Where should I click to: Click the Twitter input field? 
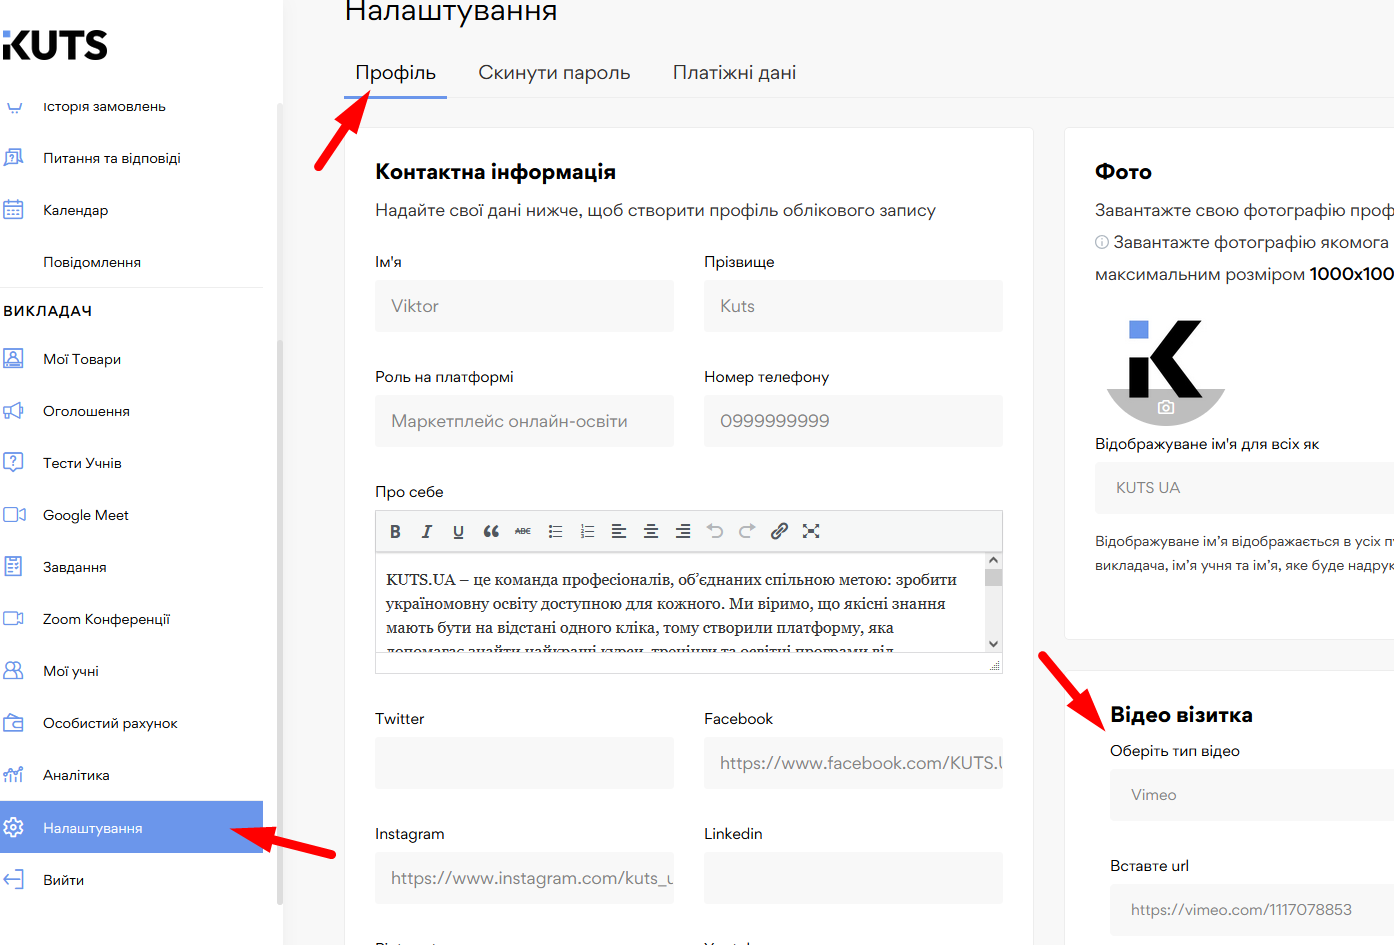[x=524, y=763]
